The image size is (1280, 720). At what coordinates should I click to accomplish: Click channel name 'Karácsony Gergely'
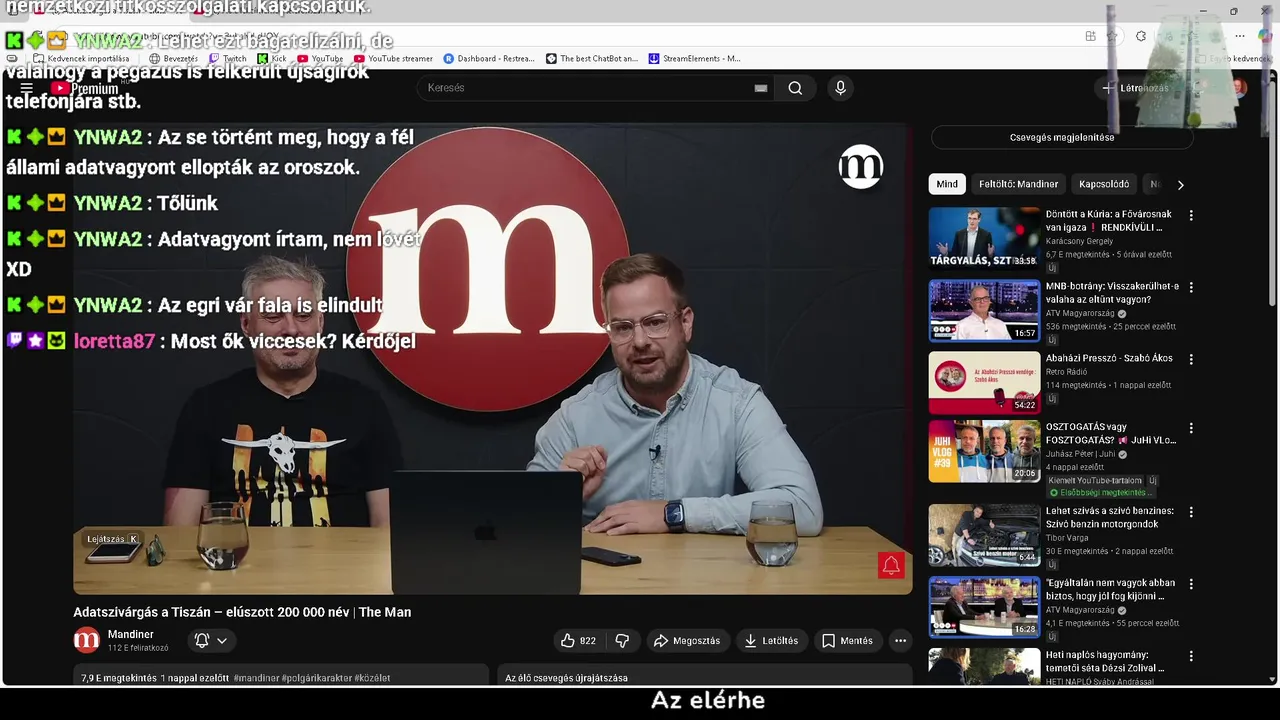pos(1079,242)
